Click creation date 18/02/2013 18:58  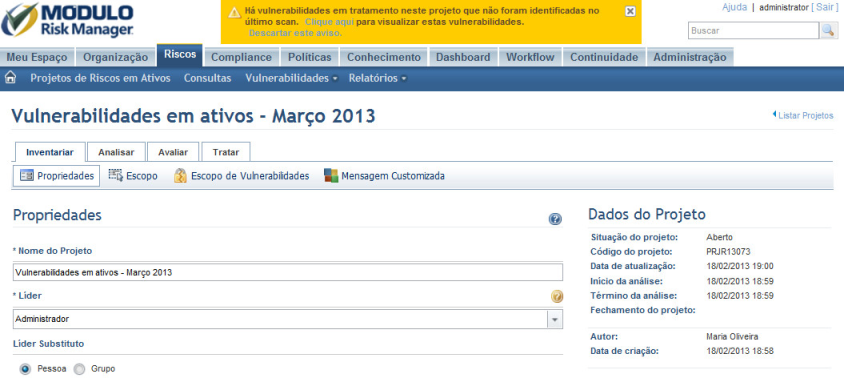pos(740,351)
